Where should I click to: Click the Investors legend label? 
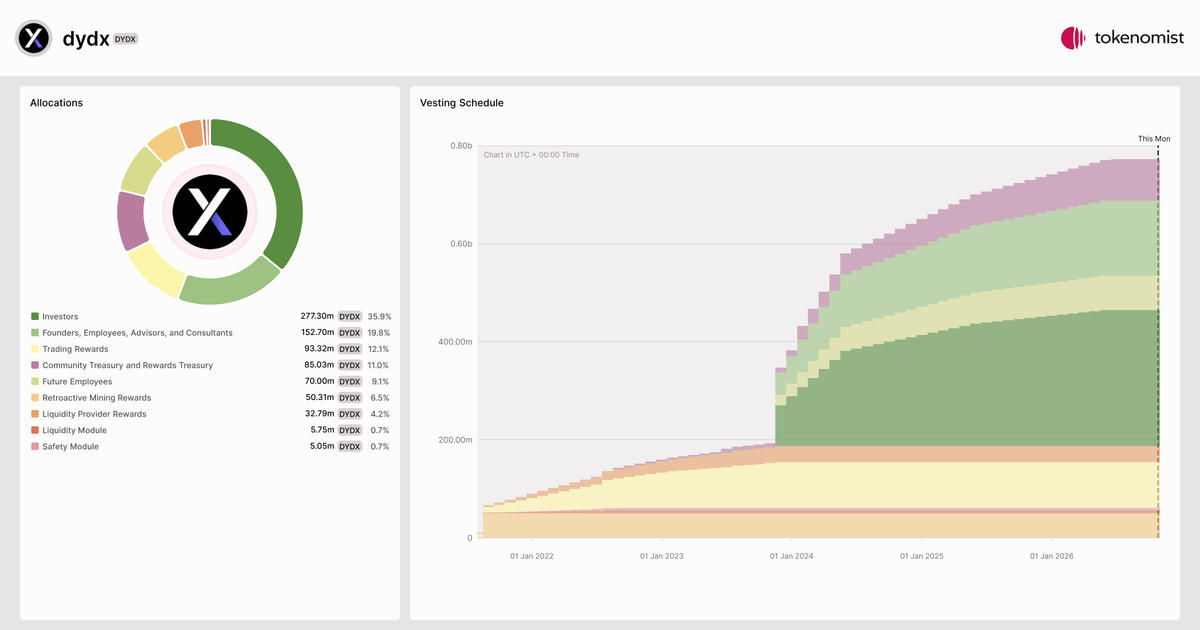click(60, 317)
